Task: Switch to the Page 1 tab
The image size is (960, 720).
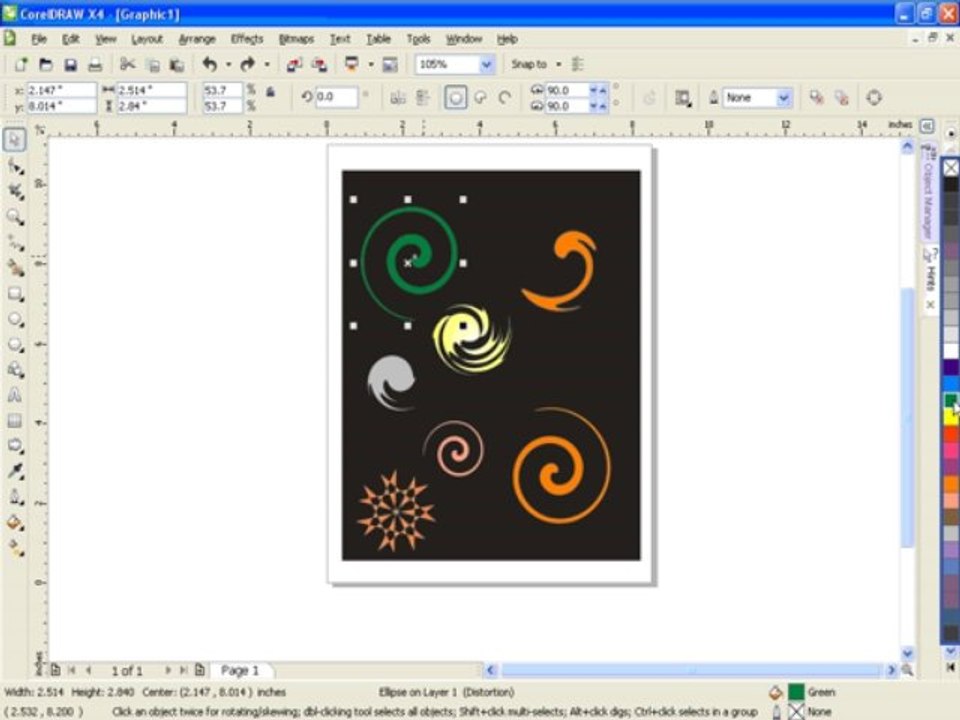Action: [240, 670]
